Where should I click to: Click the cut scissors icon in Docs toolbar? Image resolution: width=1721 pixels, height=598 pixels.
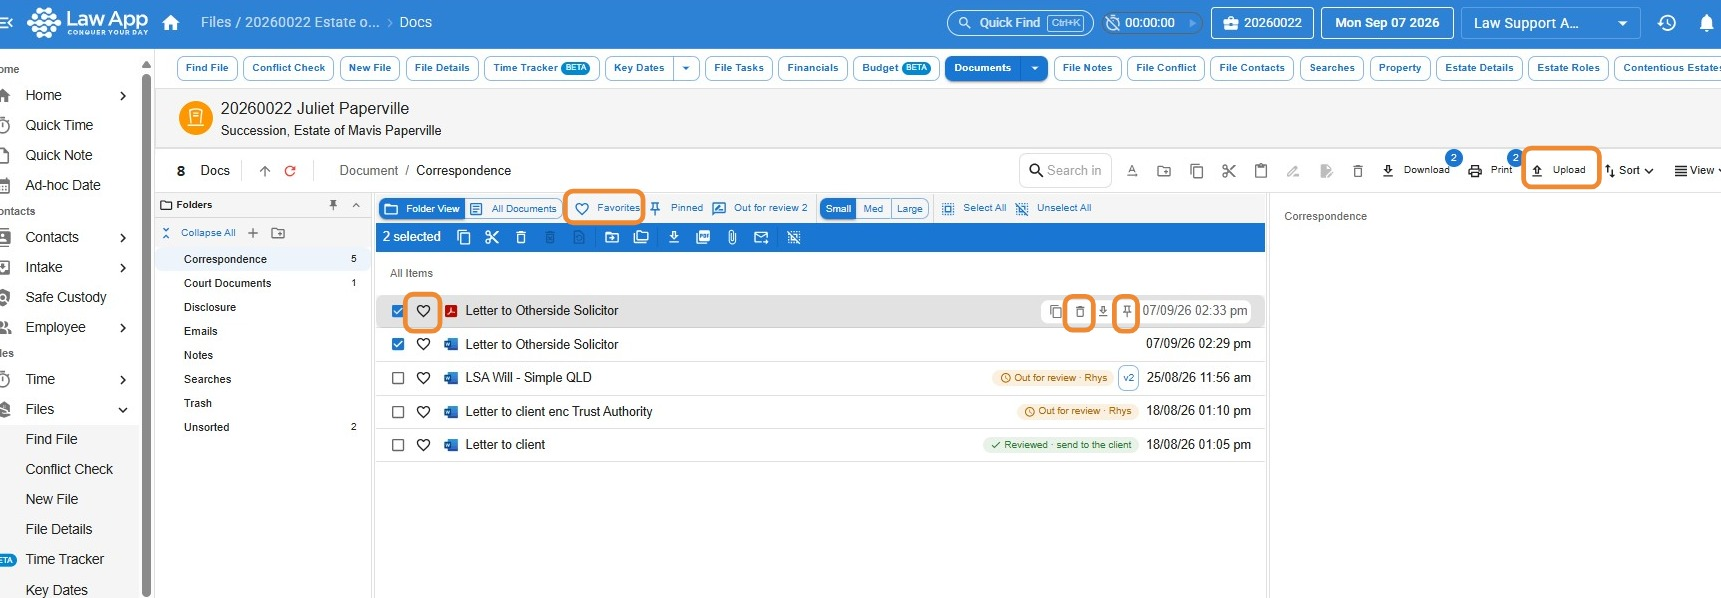(1229, 171)
